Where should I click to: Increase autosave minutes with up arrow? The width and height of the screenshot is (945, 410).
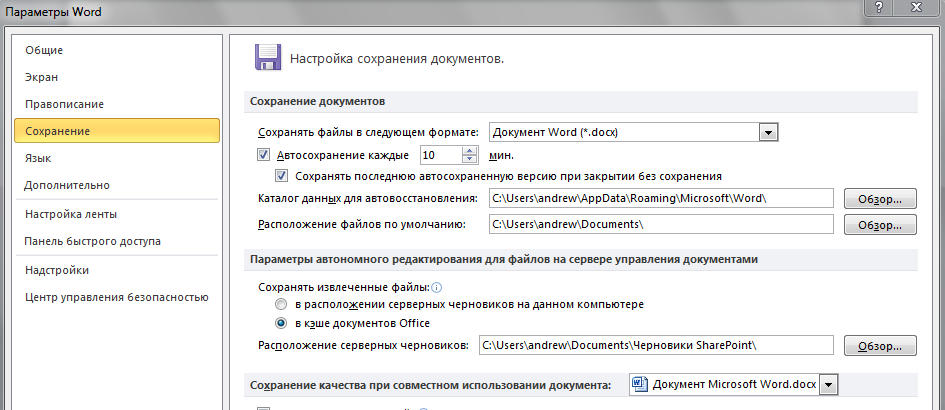click(x=469, y=151)
